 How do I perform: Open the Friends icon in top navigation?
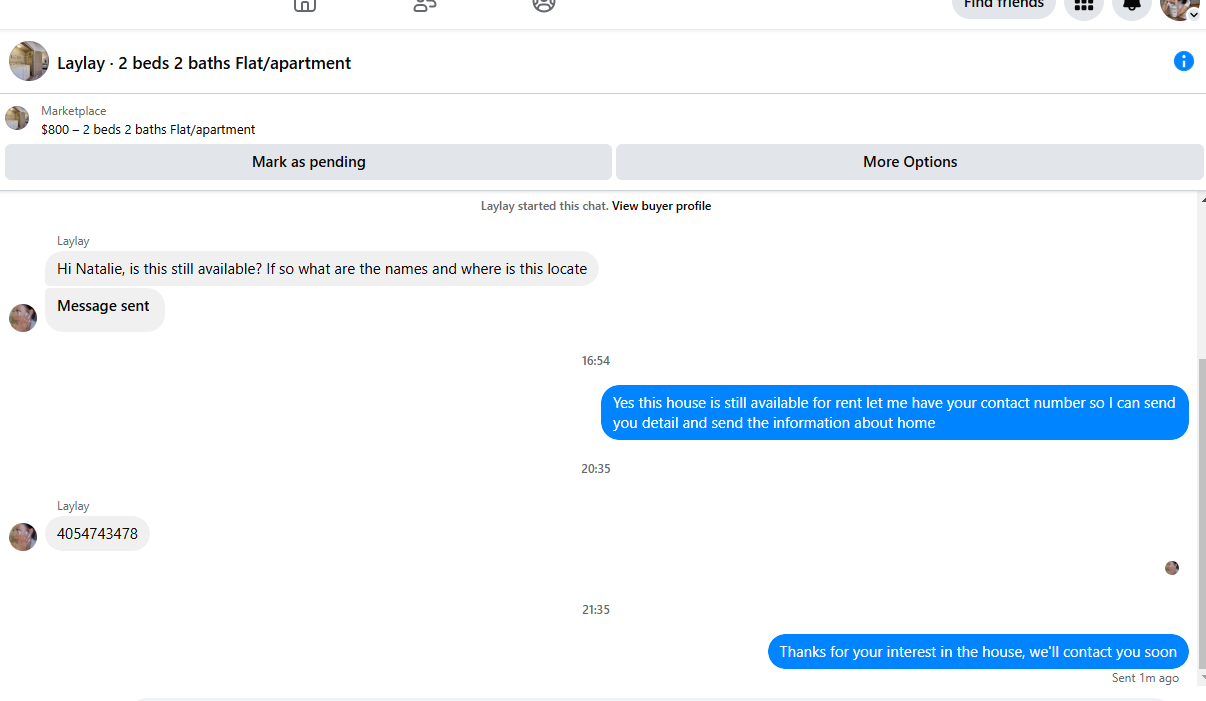[x=424, y=4]
